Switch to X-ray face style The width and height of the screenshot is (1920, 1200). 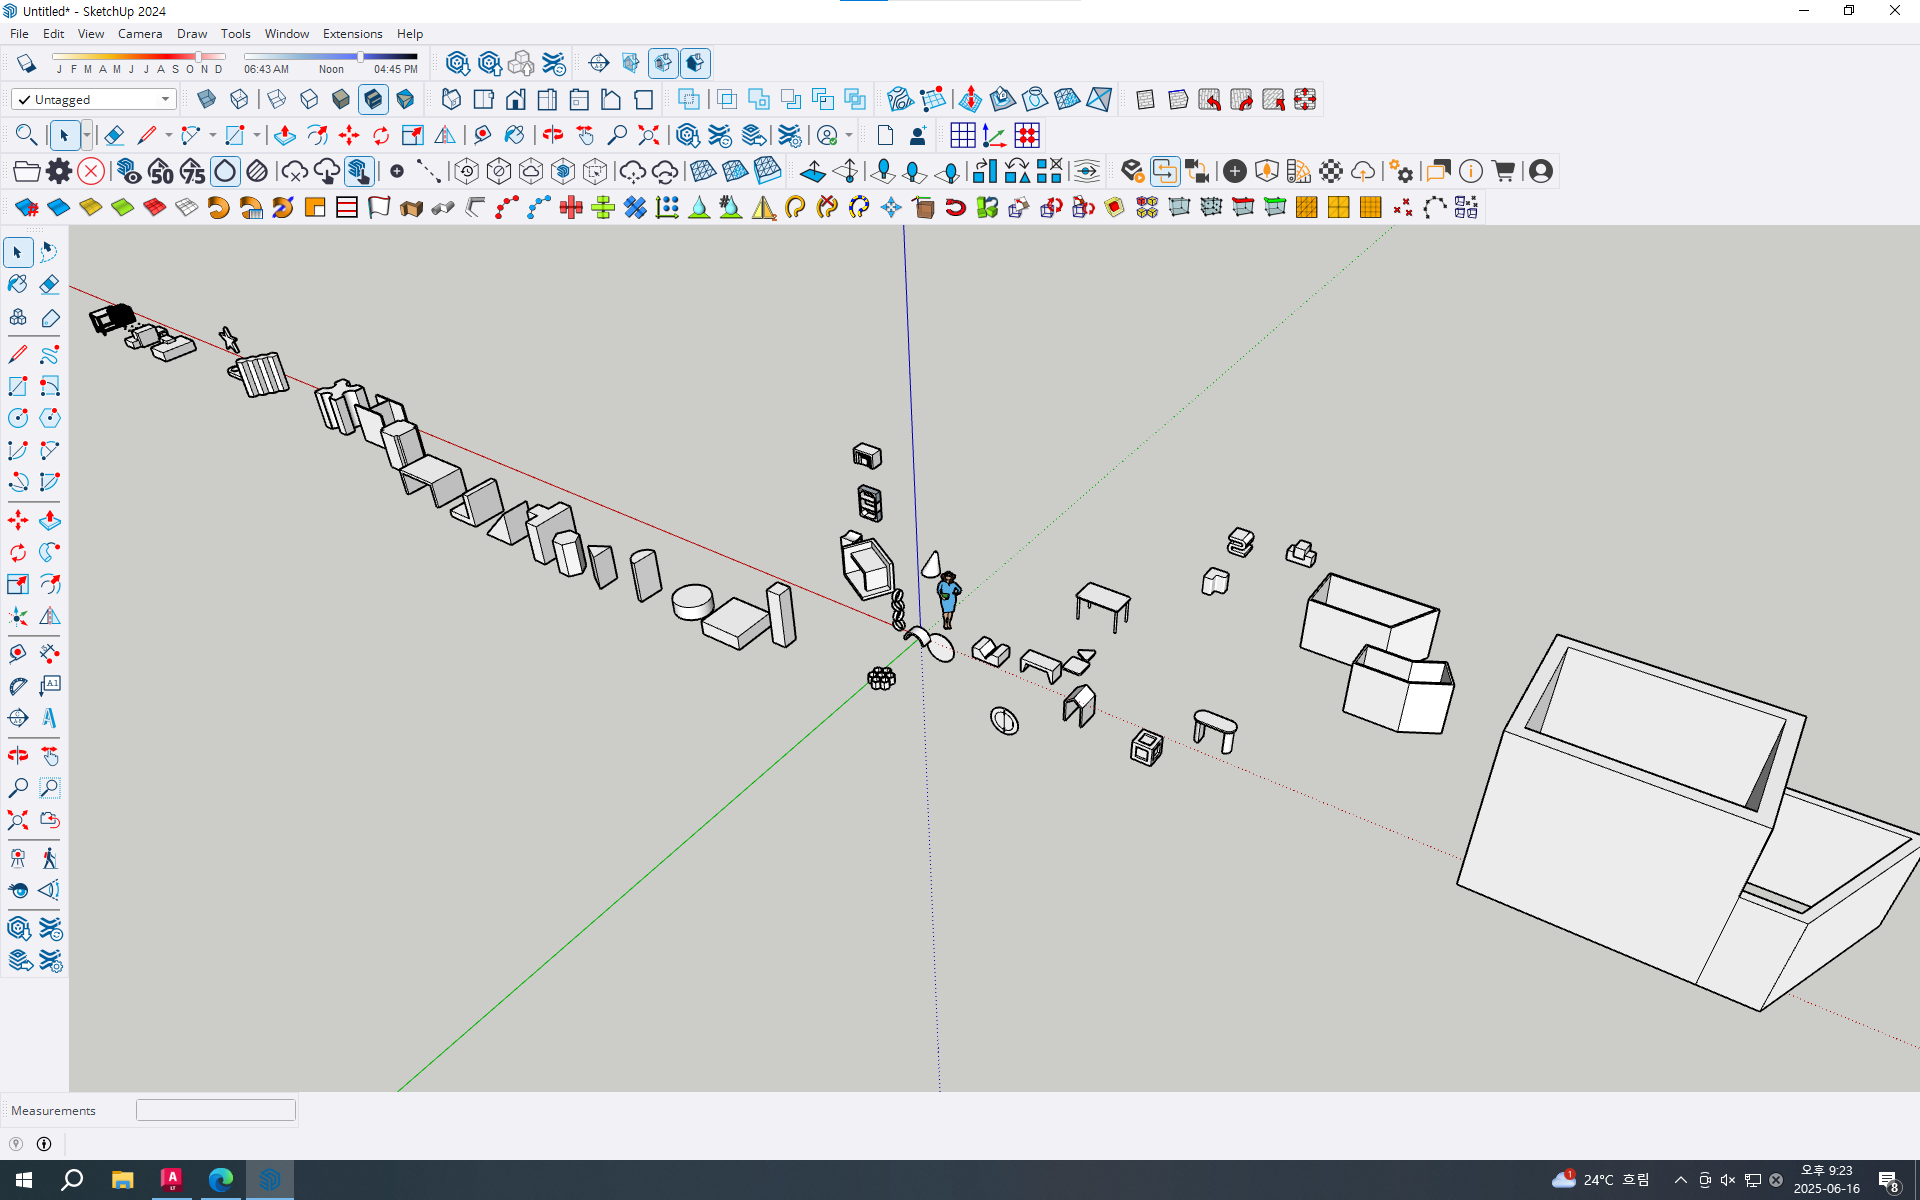(207, 99)
